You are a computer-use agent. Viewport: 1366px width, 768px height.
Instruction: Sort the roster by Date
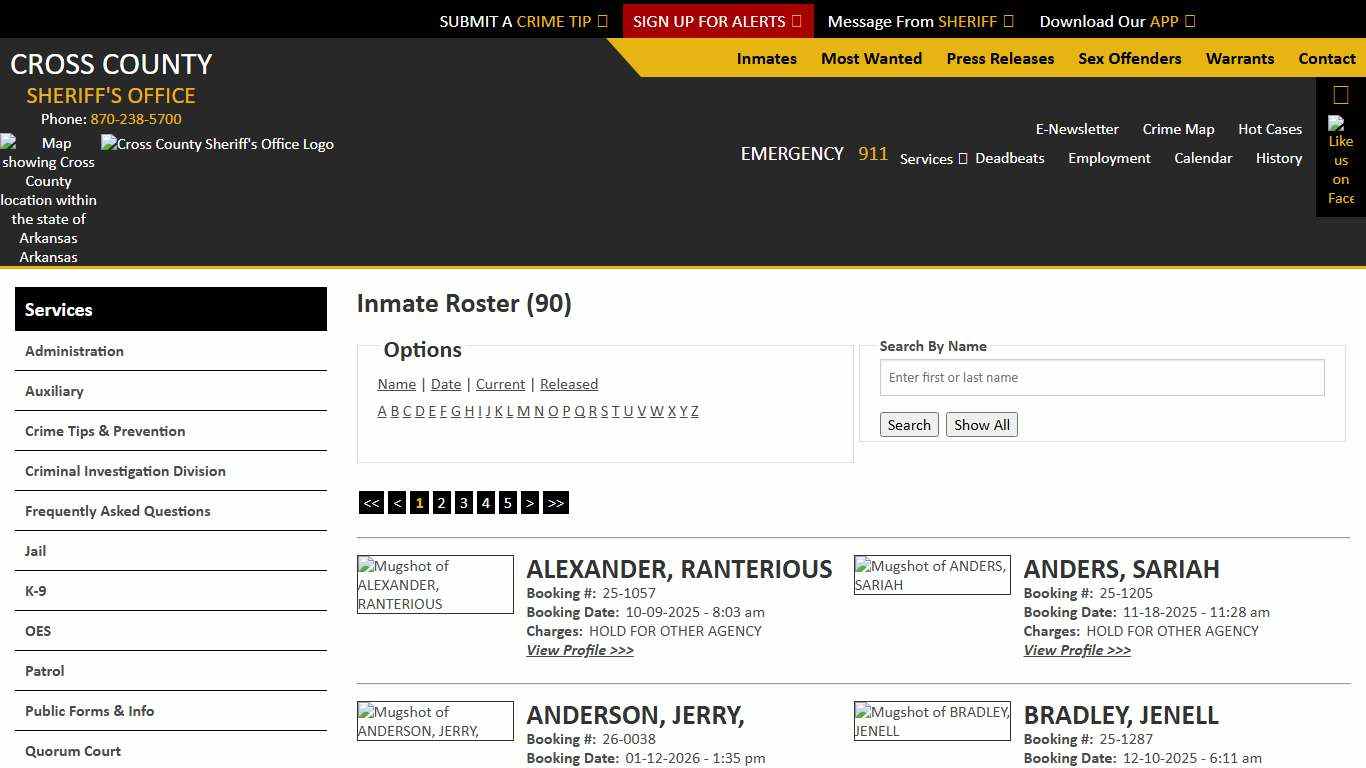pyautogui.click(x=446, y=384)
